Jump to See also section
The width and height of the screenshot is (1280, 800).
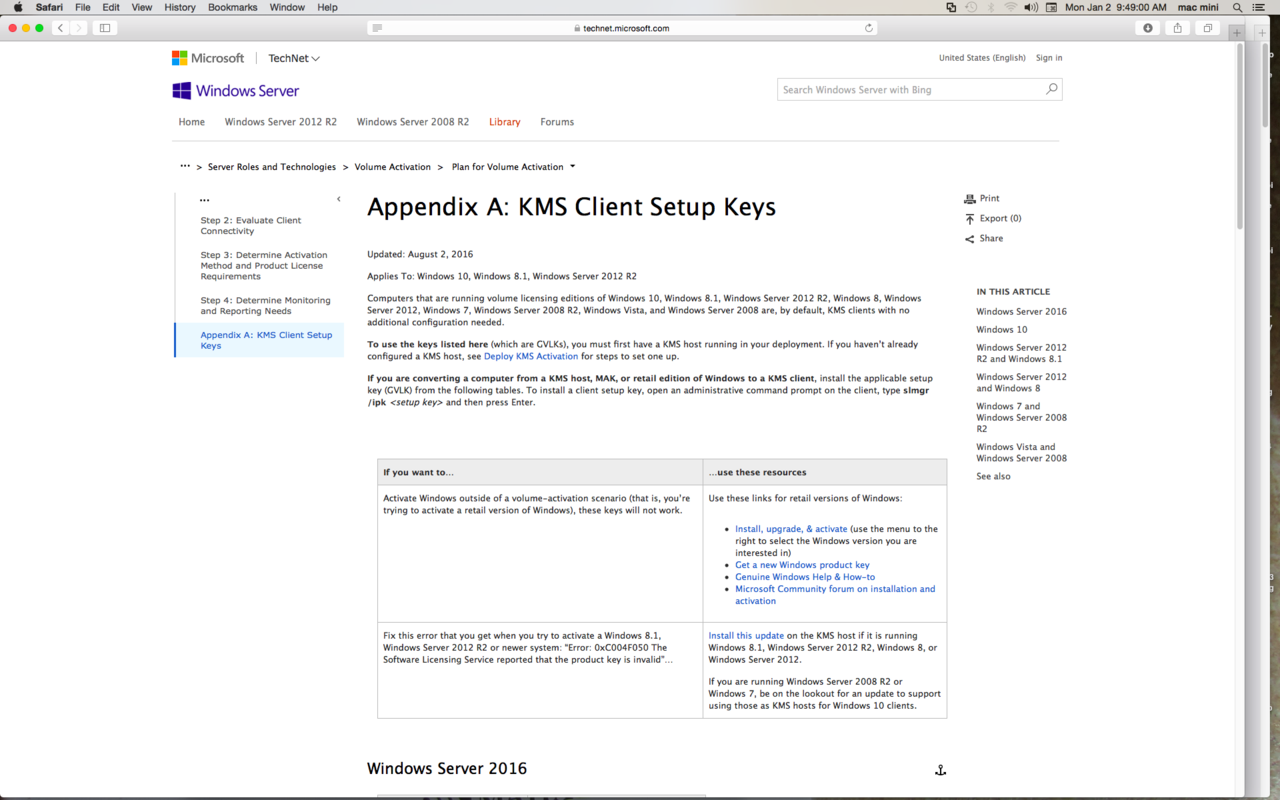pos(993,476)
